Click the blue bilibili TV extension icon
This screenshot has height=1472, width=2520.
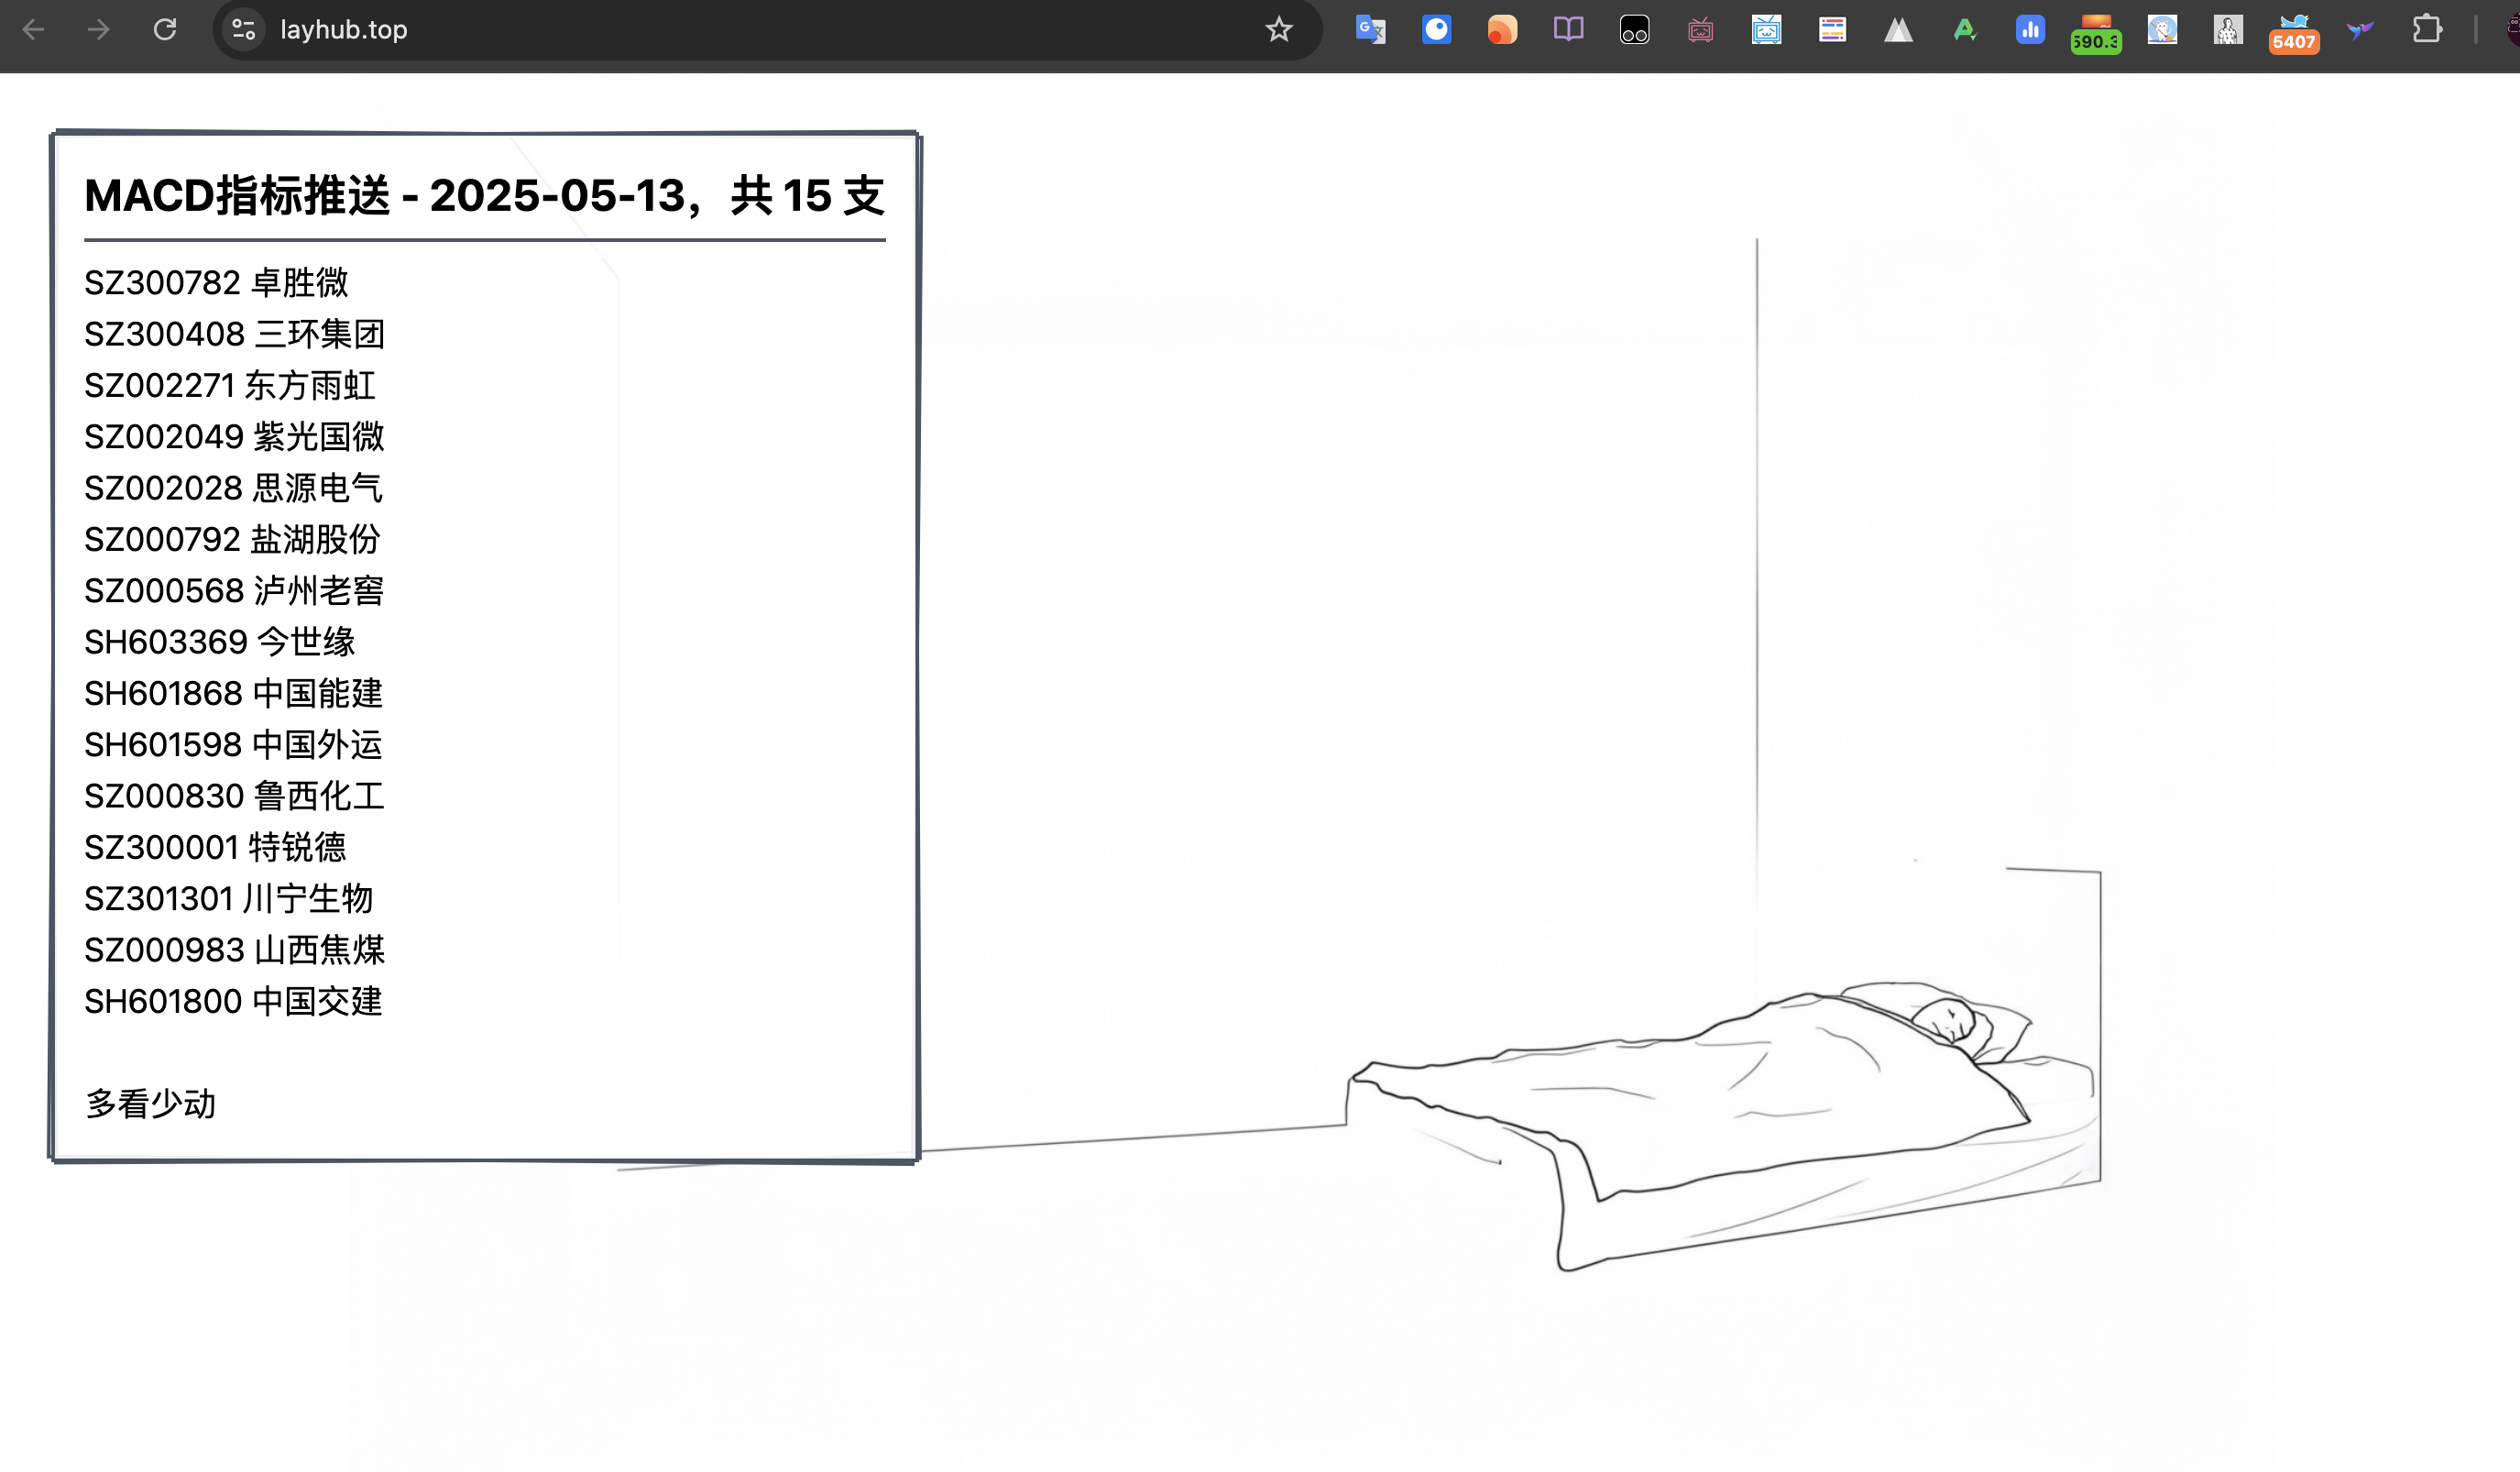tap(1766, 30)
